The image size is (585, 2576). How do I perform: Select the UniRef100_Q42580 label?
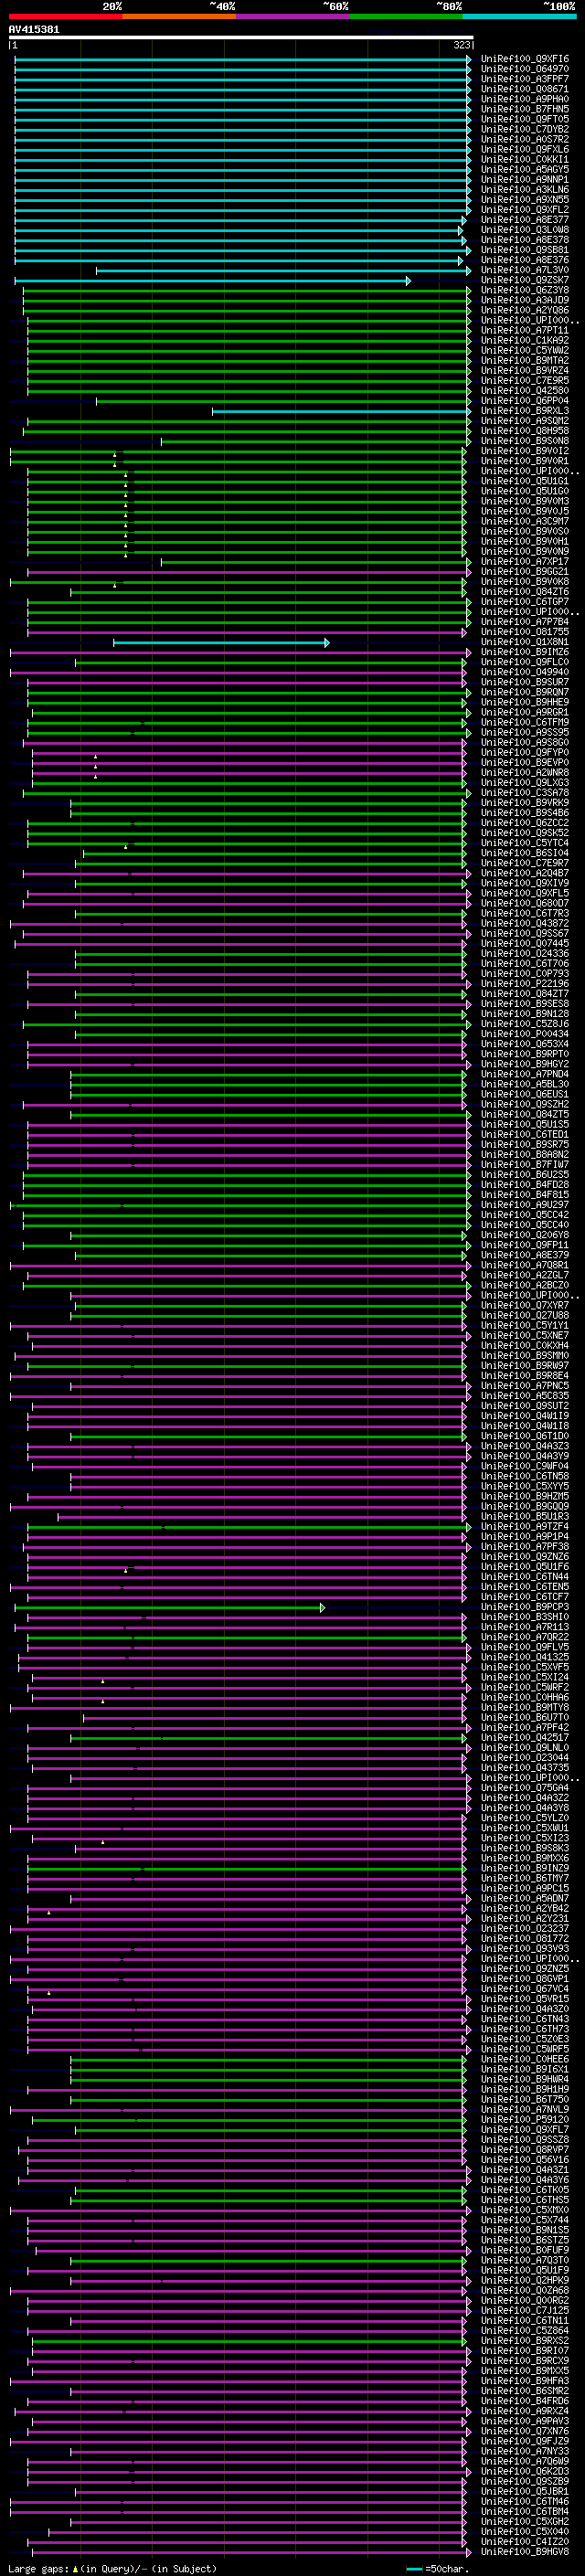point(525,391)
